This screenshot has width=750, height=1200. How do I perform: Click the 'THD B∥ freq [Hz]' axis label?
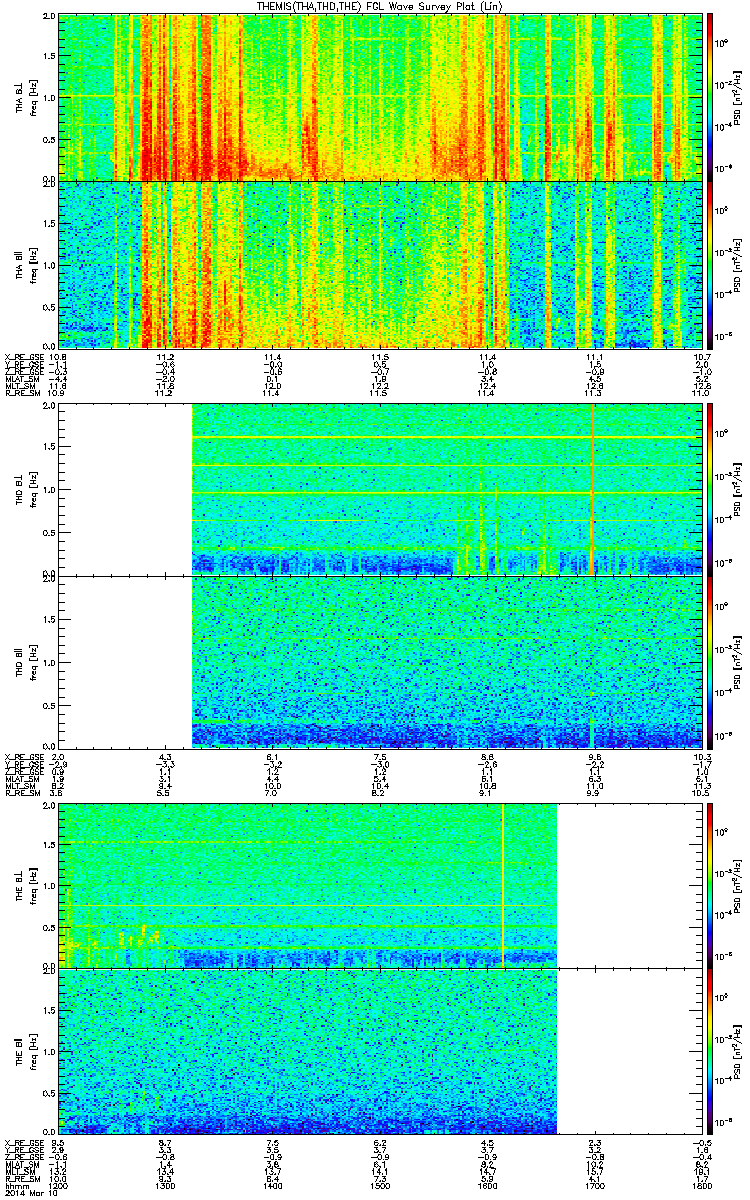coord(26,663)
